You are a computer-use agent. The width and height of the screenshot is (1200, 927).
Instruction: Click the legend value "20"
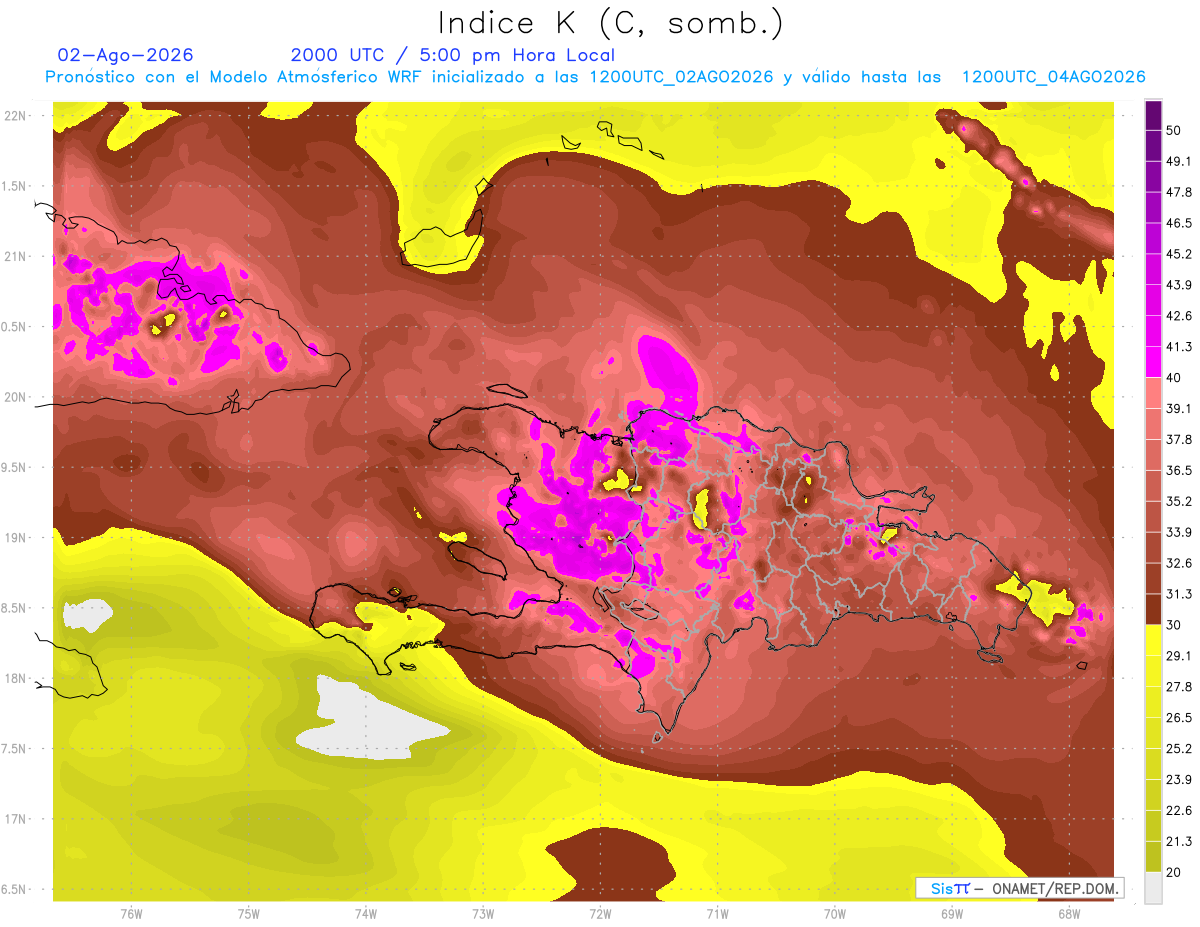(1174, 872)
